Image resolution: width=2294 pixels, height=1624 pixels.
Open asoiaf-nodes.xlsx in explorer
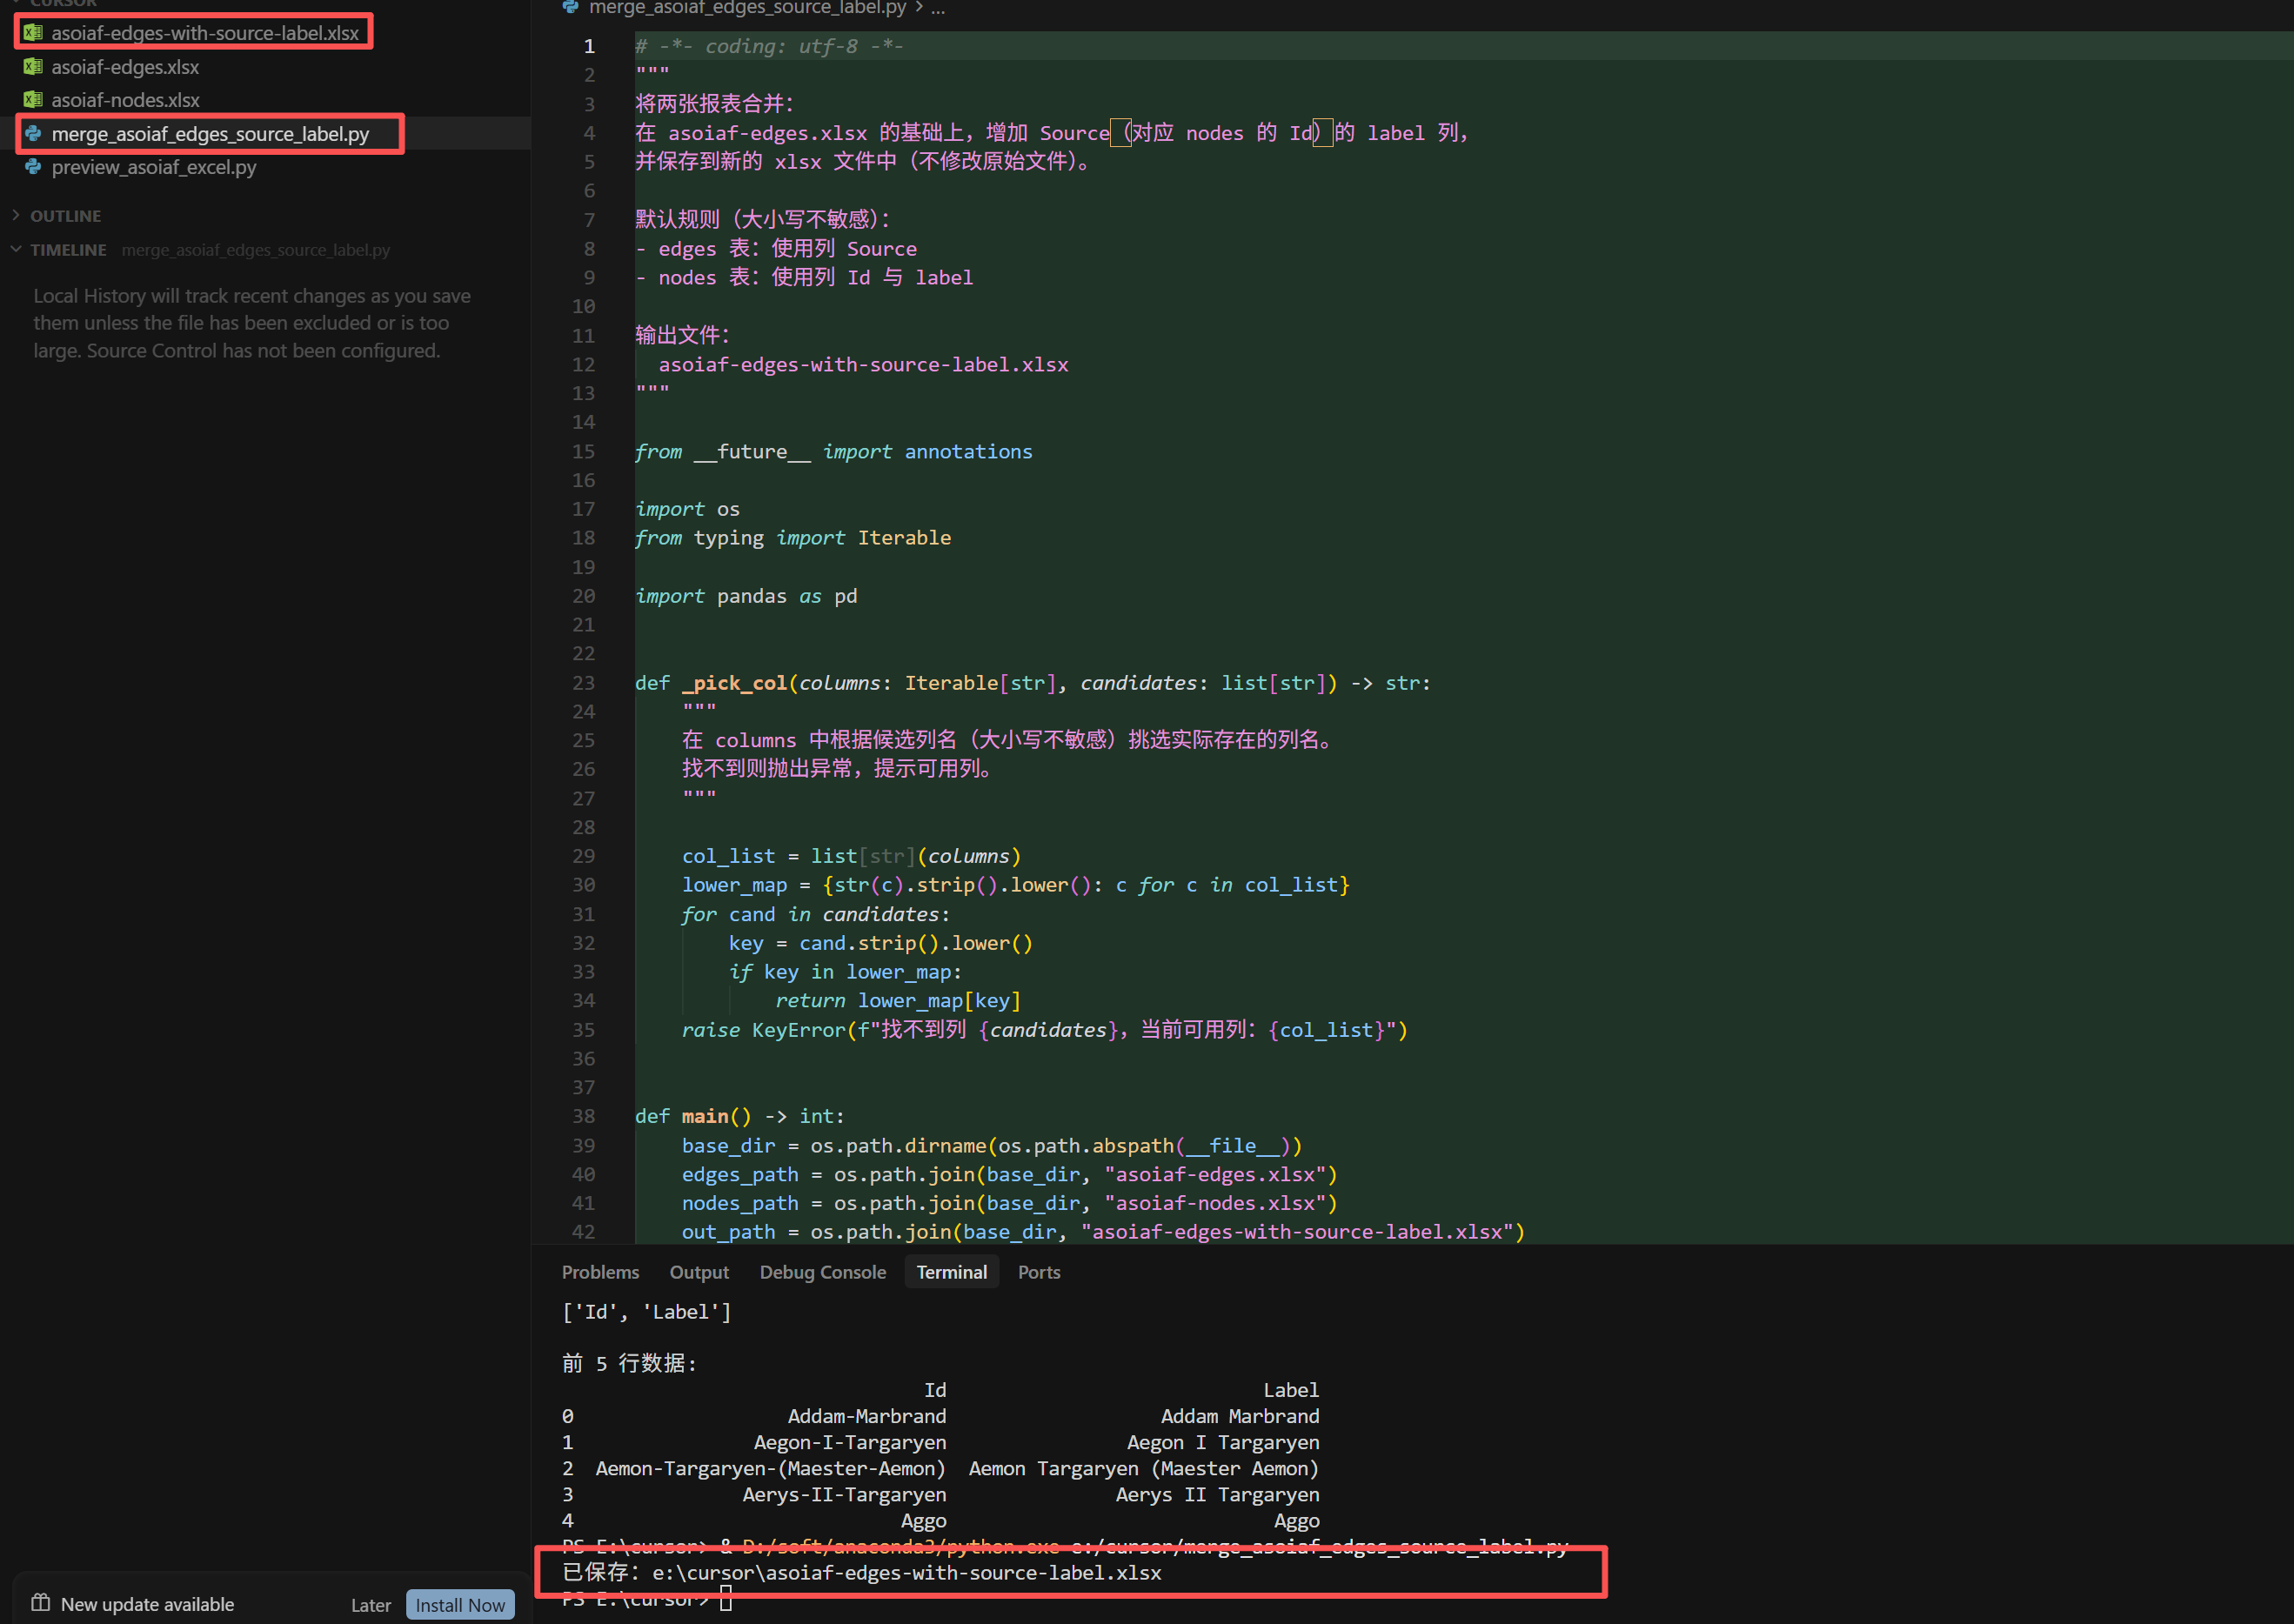click(x=125, y=100)
